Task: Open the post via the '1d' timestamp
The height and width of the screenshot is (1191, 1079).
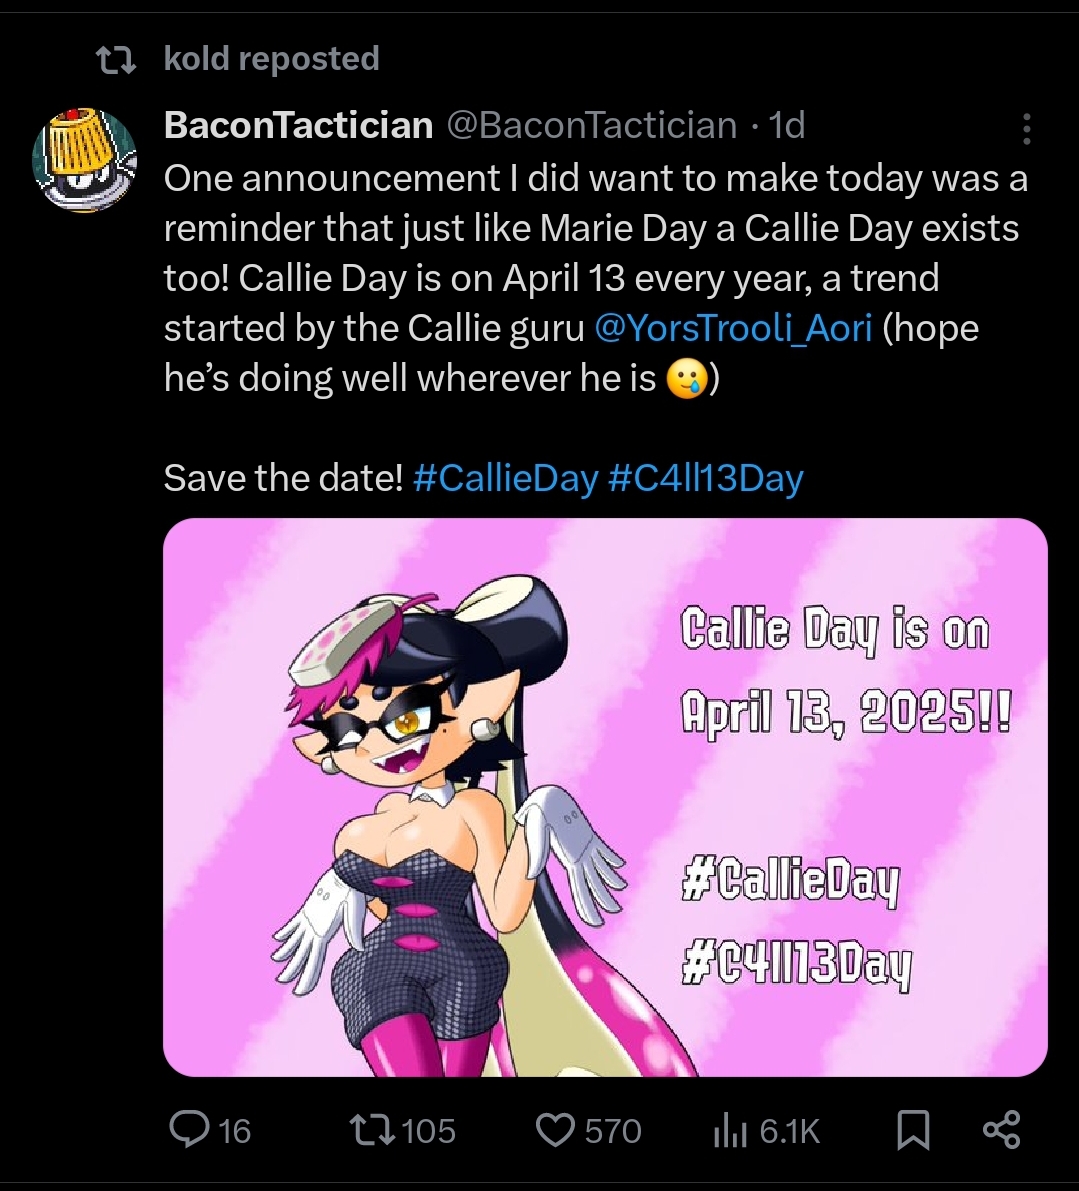Action: [x=787, y=125]
